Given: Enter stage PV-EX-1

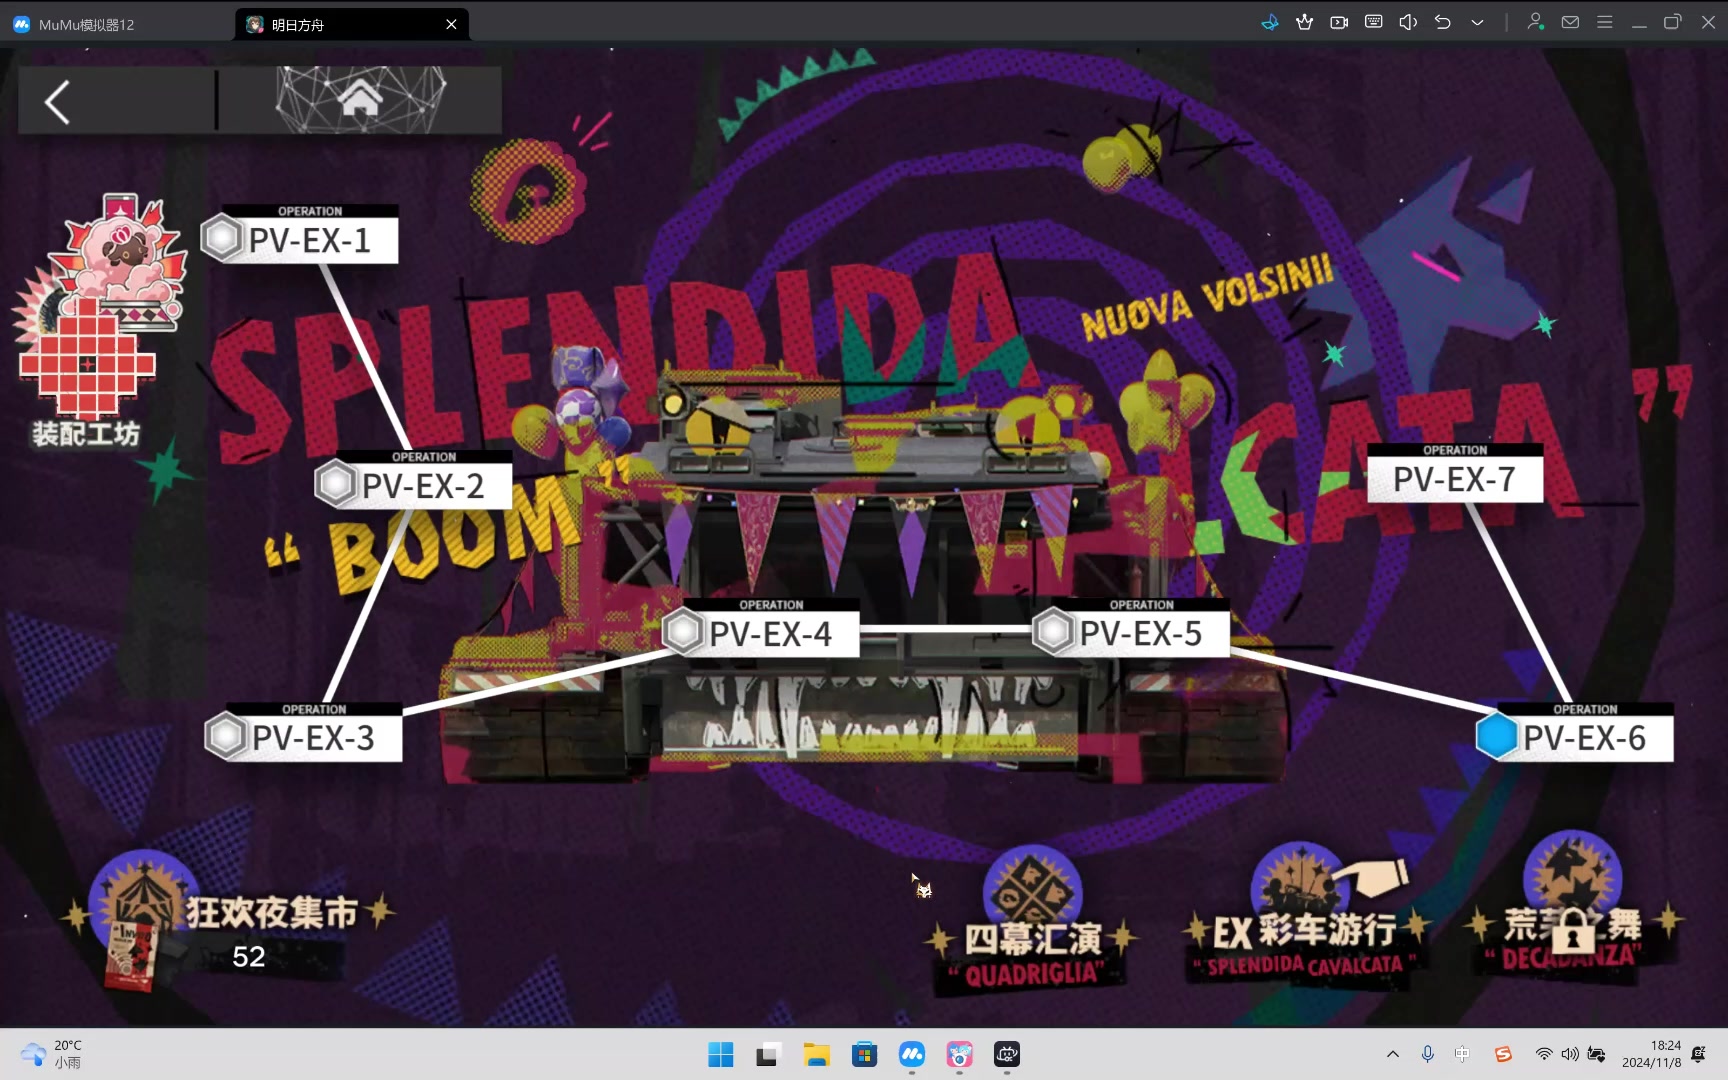Looking at the screenshot, I should [x=308, y=241].
